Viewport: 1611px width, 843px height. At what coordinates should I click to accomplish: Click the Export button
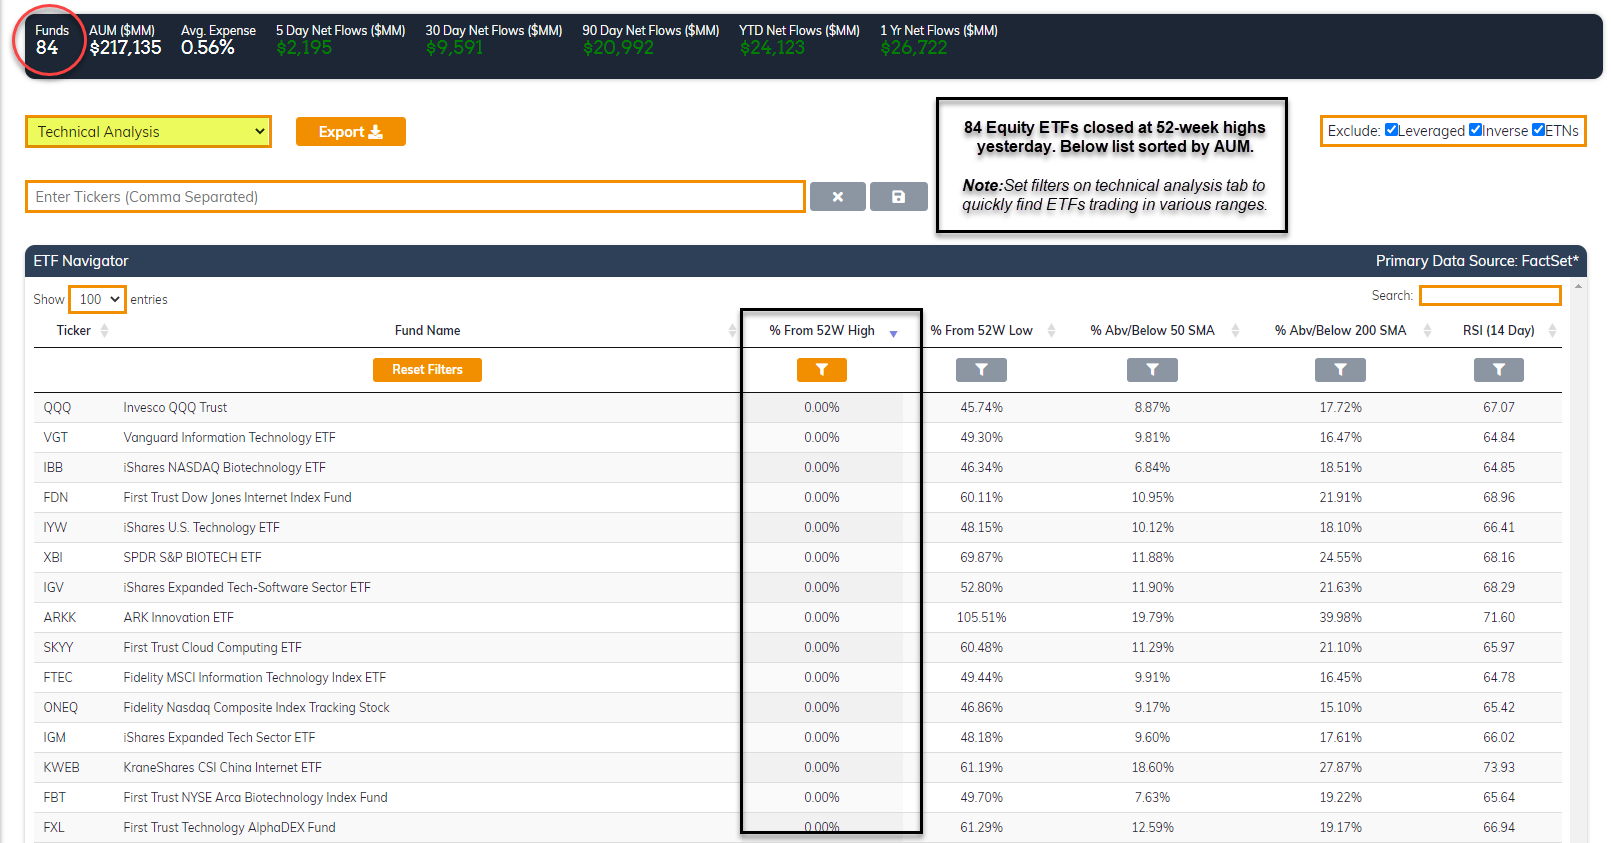(x=350, y=132)
